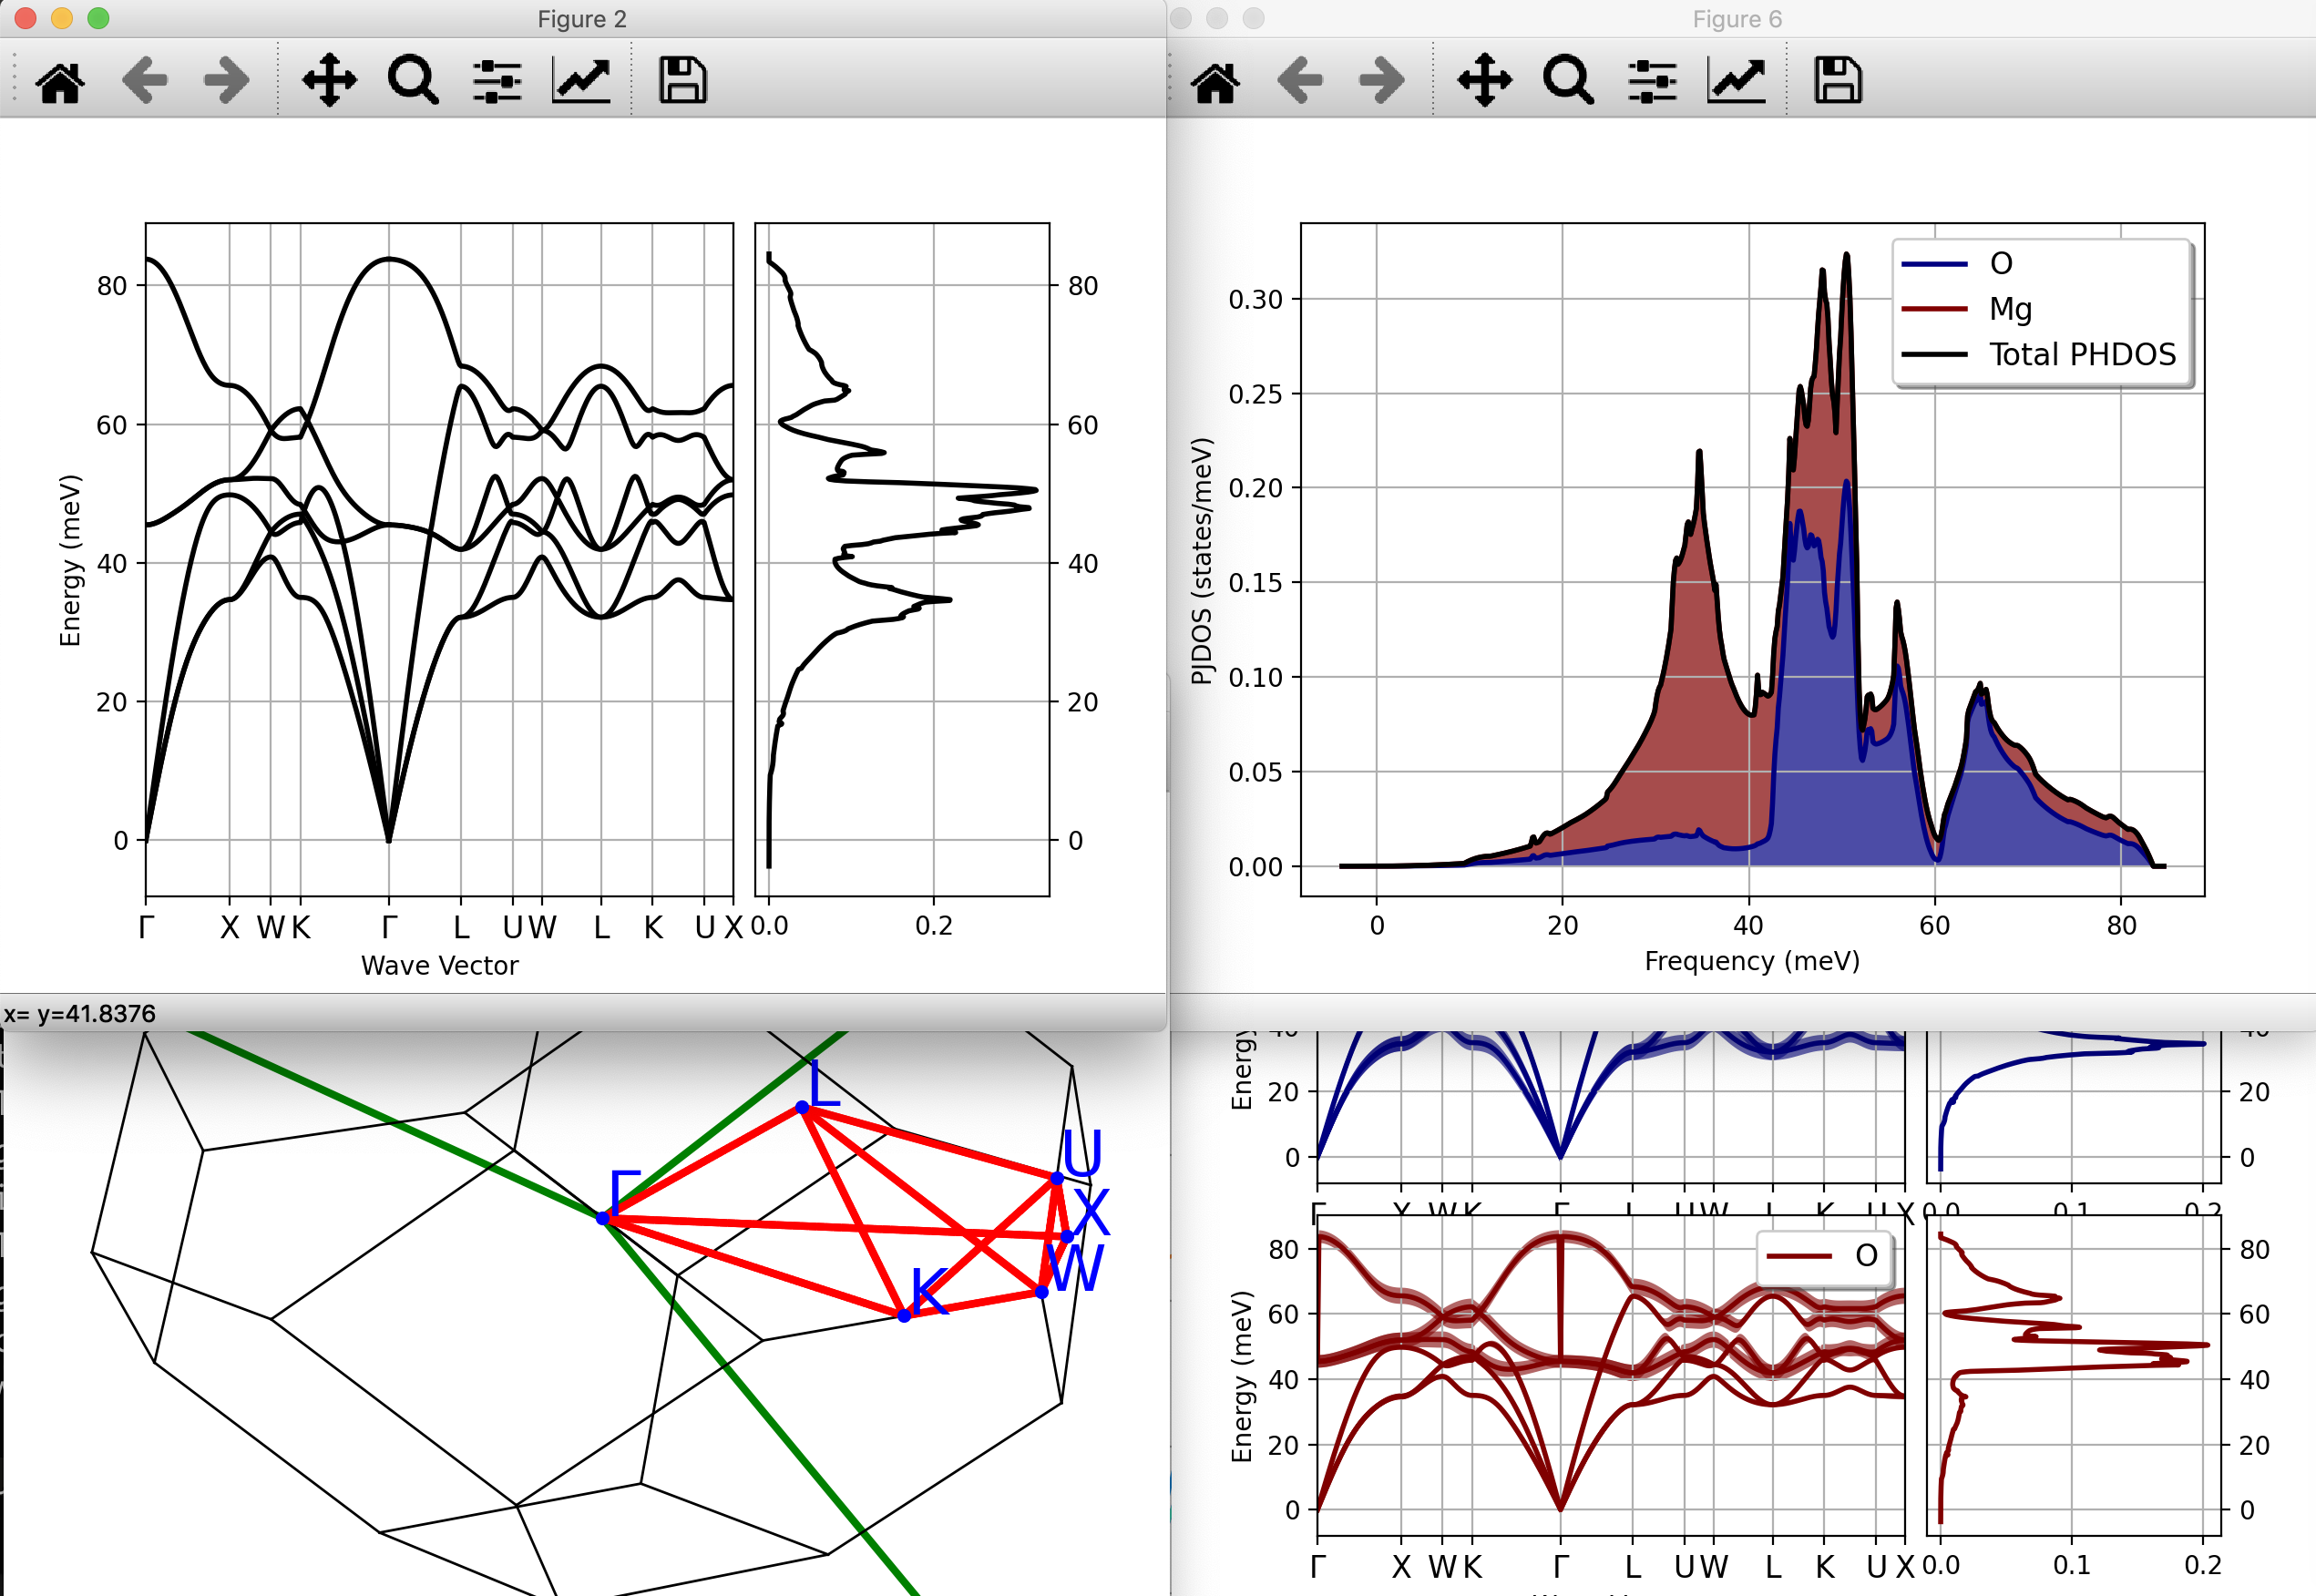Select Pan tool in Figure 2 toolbar

(x=329, y=81)
